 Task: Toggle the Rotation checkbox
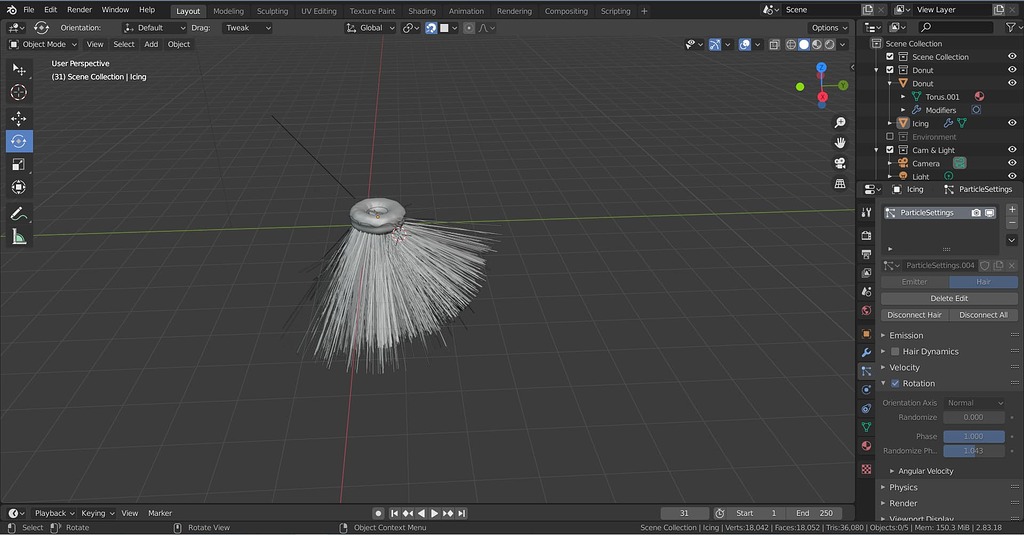point(895,383)
